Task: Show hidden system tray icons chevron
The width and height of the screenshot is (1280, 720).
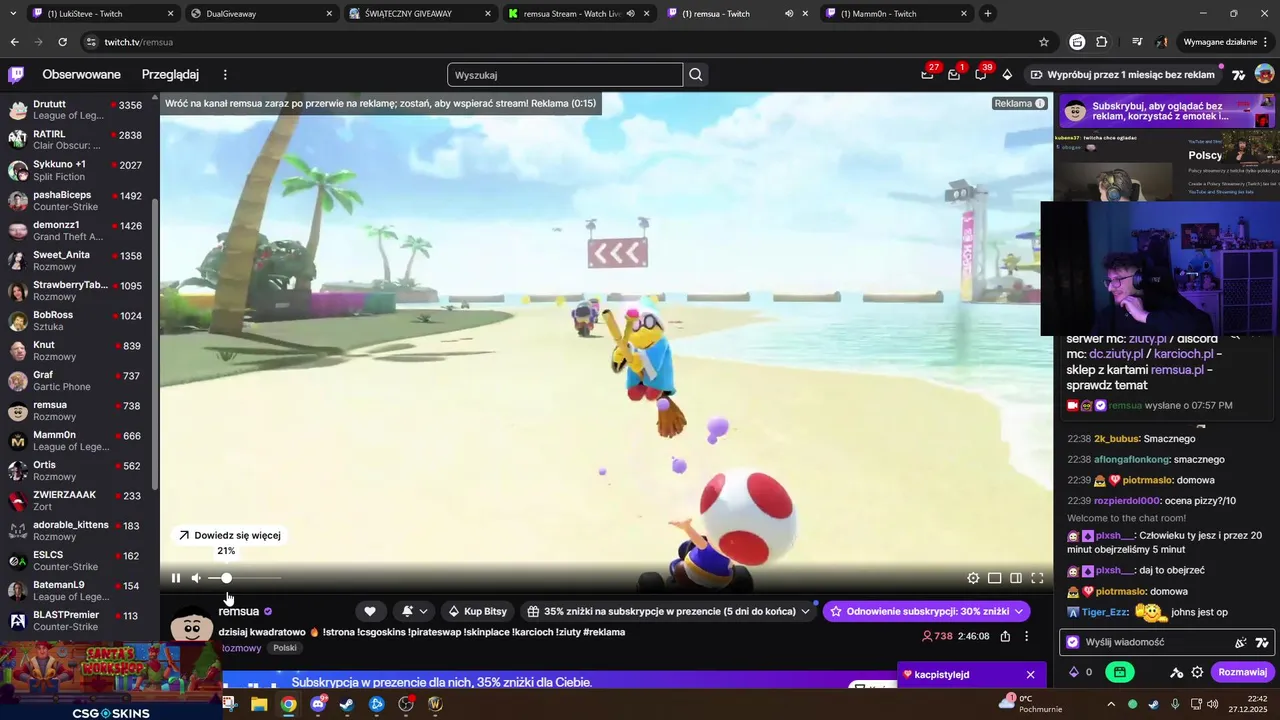Action: (1110, 704)
